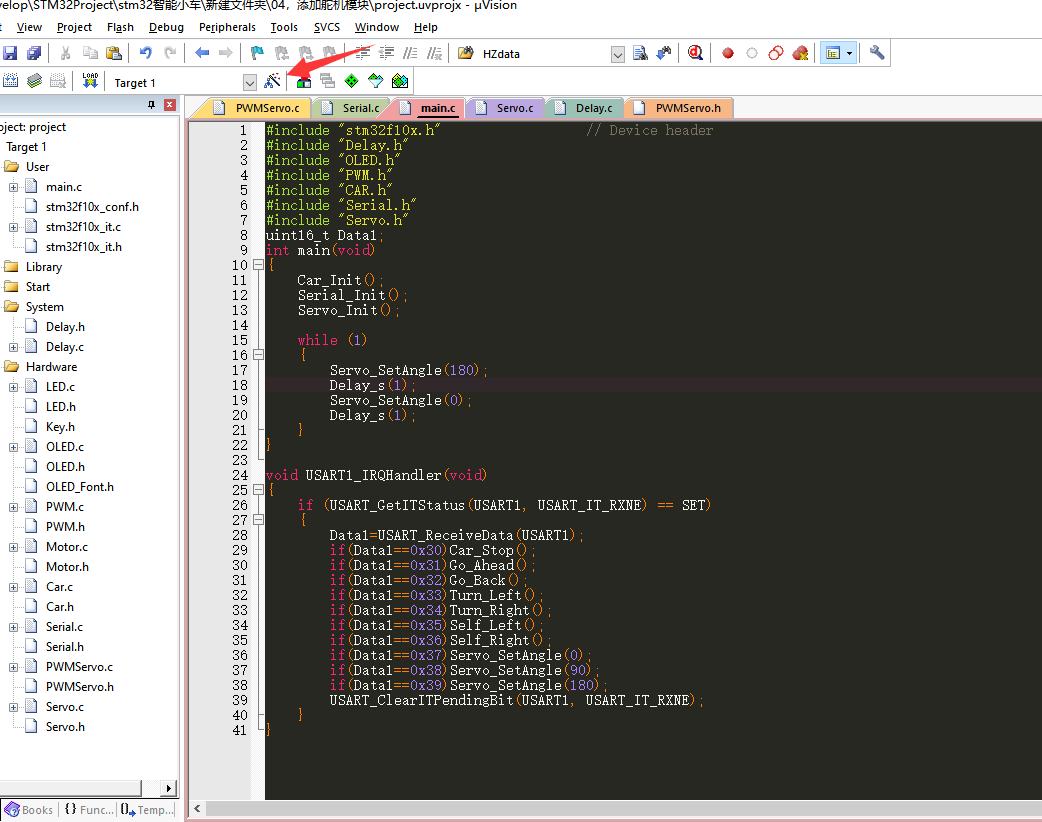The height and width of the screenshot is (822, 1042).
Task: Click the project panel scroll right arrow
Action: [167, 788]
